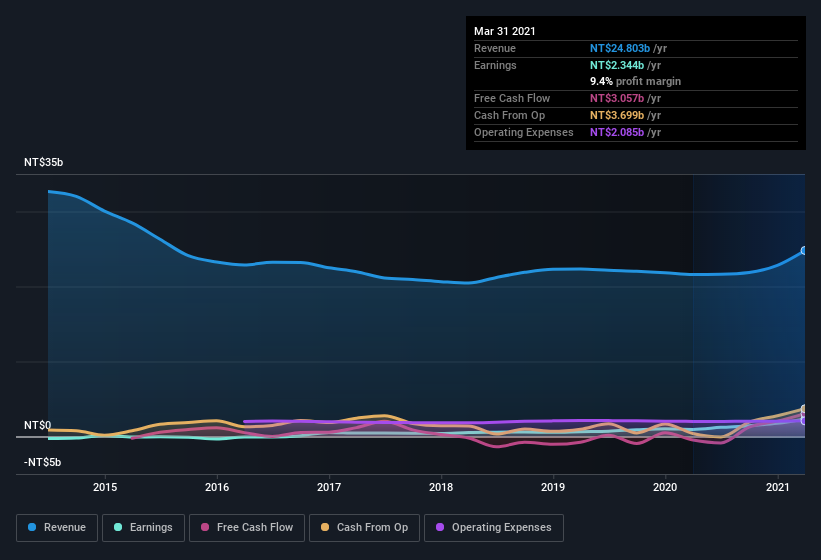Toggle the Revenue series legend button
821x560 pixels.
click(57, 528)
